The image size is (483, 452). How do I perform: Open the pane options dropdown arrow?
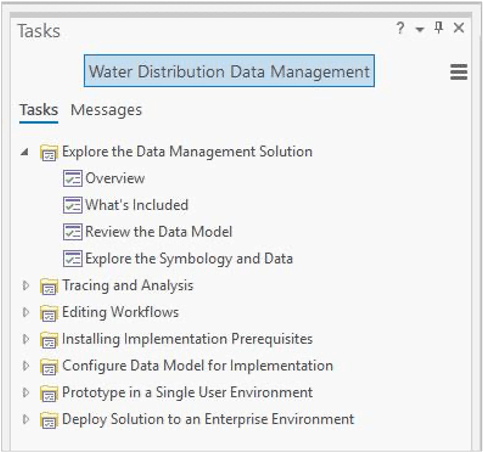(x=420, y=30)
